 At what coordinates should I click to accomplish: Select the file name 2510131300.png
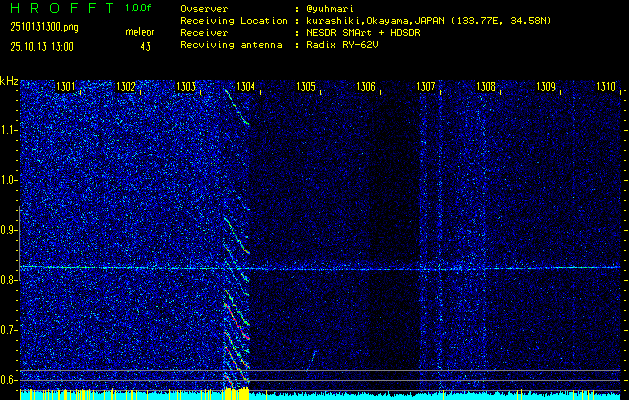[45, 27]
